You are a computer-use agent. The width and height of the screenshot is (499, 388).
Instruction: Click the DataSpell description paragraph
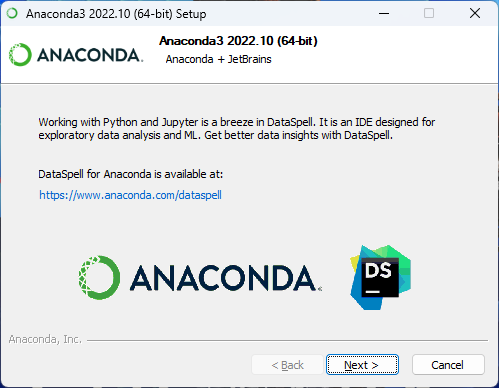[237, 129]
